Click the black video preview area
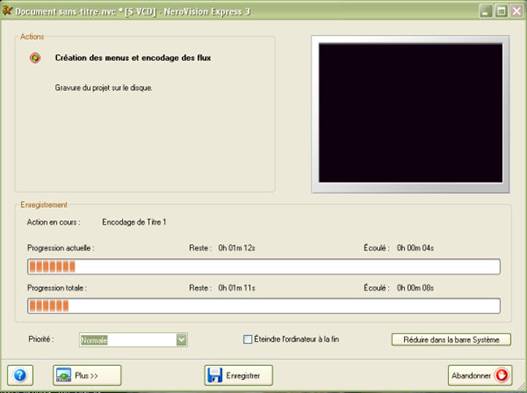 [x=410, y=113]
